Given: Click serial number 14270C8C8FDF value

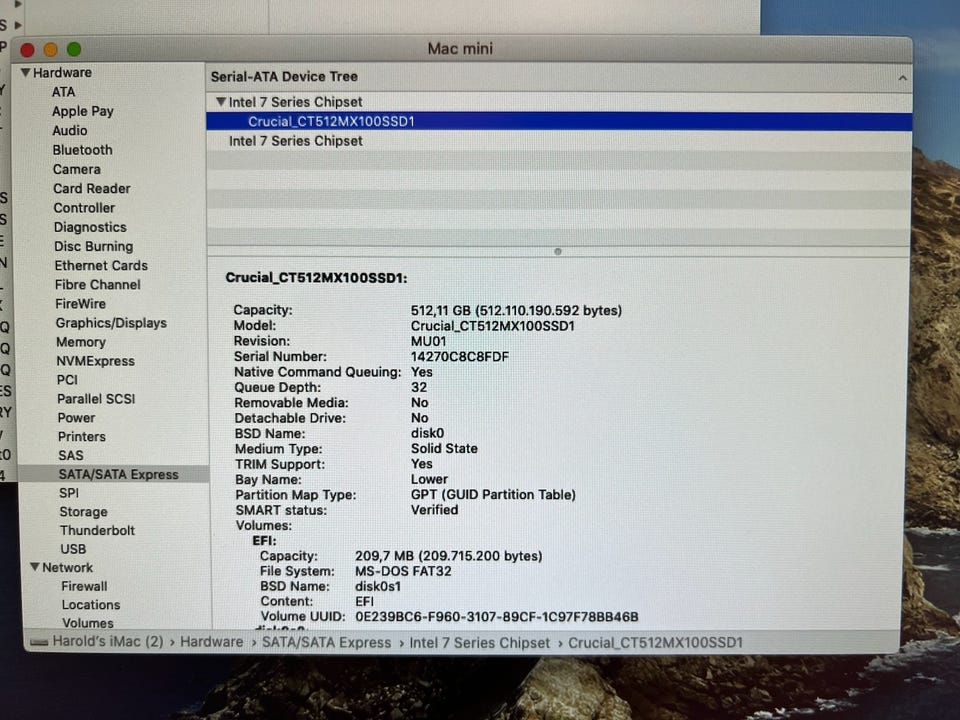Looking at the screenshot, I should tap(460, 357).
